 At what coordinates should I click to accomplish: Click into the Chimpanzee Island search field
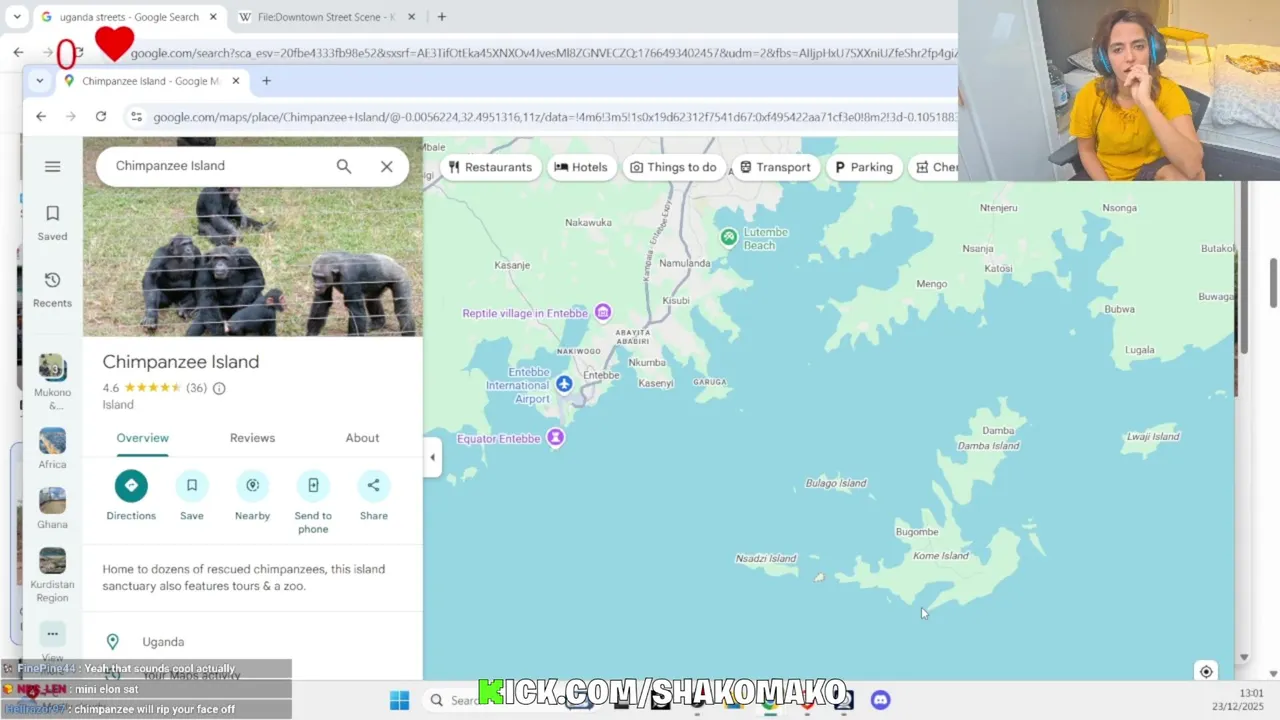[220, 166]
